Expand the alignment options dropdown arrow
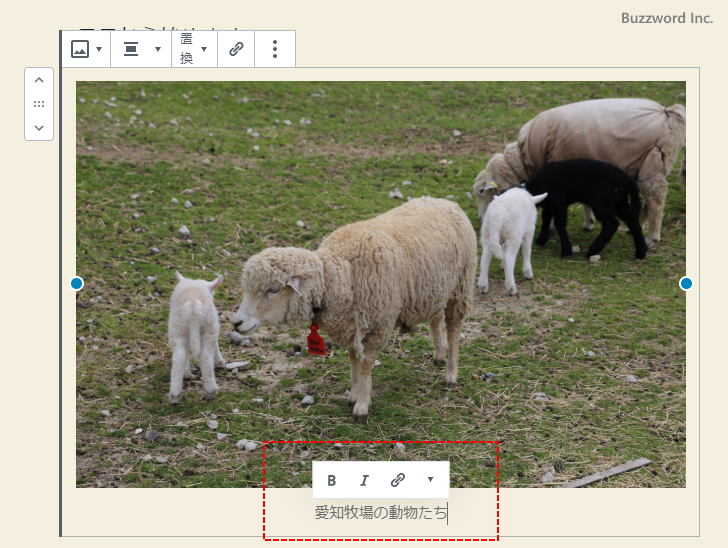Screen dimensions: 728x548 tap(157, 49)
